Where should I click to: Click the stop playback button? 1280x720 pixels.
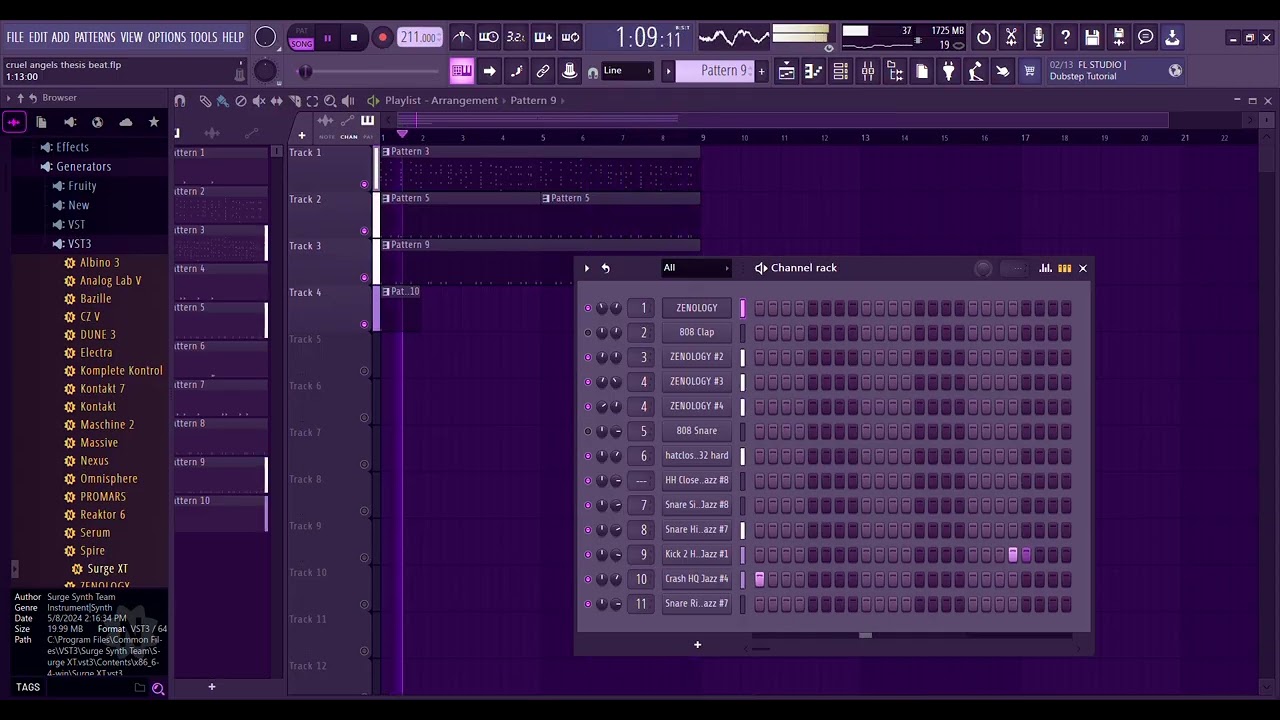click(354, 38)
